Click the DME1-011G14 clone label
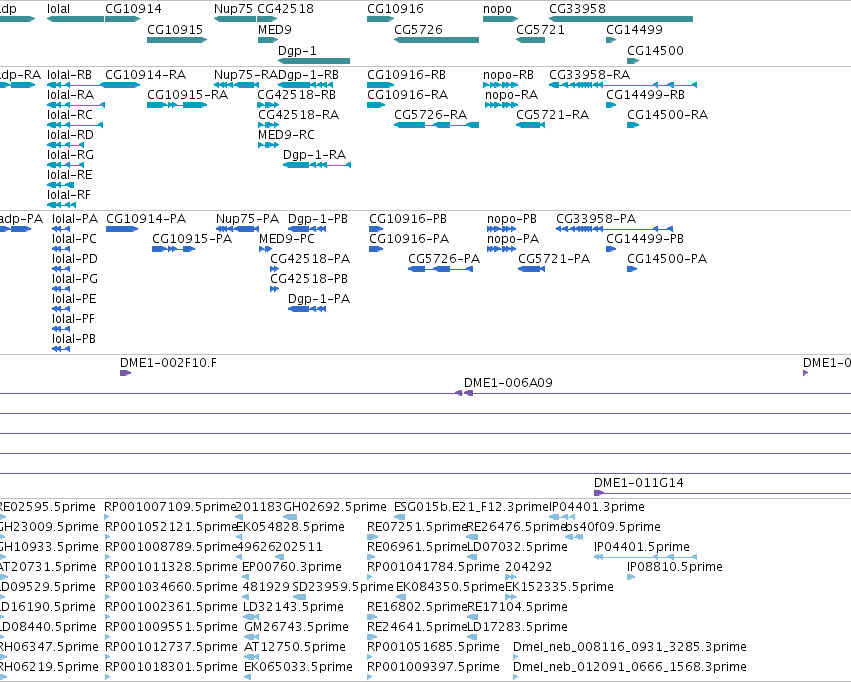This screenshot has height=682, width=851. coord(639,483)
